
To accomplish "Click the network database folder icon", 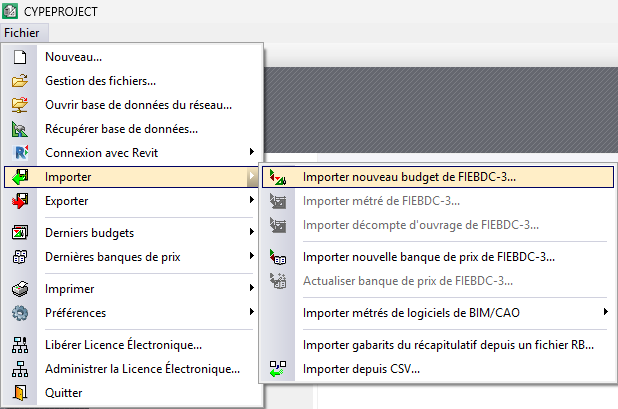I will click(x=20, y=105).
